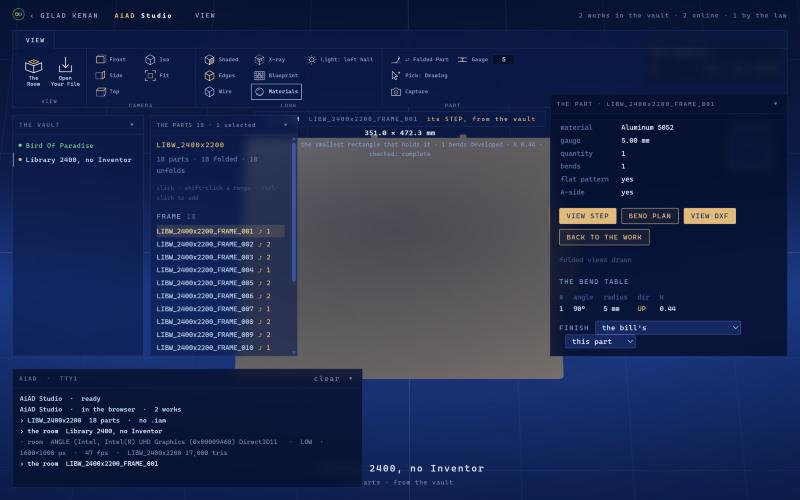Click the Capture camera icon

[396, 92]
